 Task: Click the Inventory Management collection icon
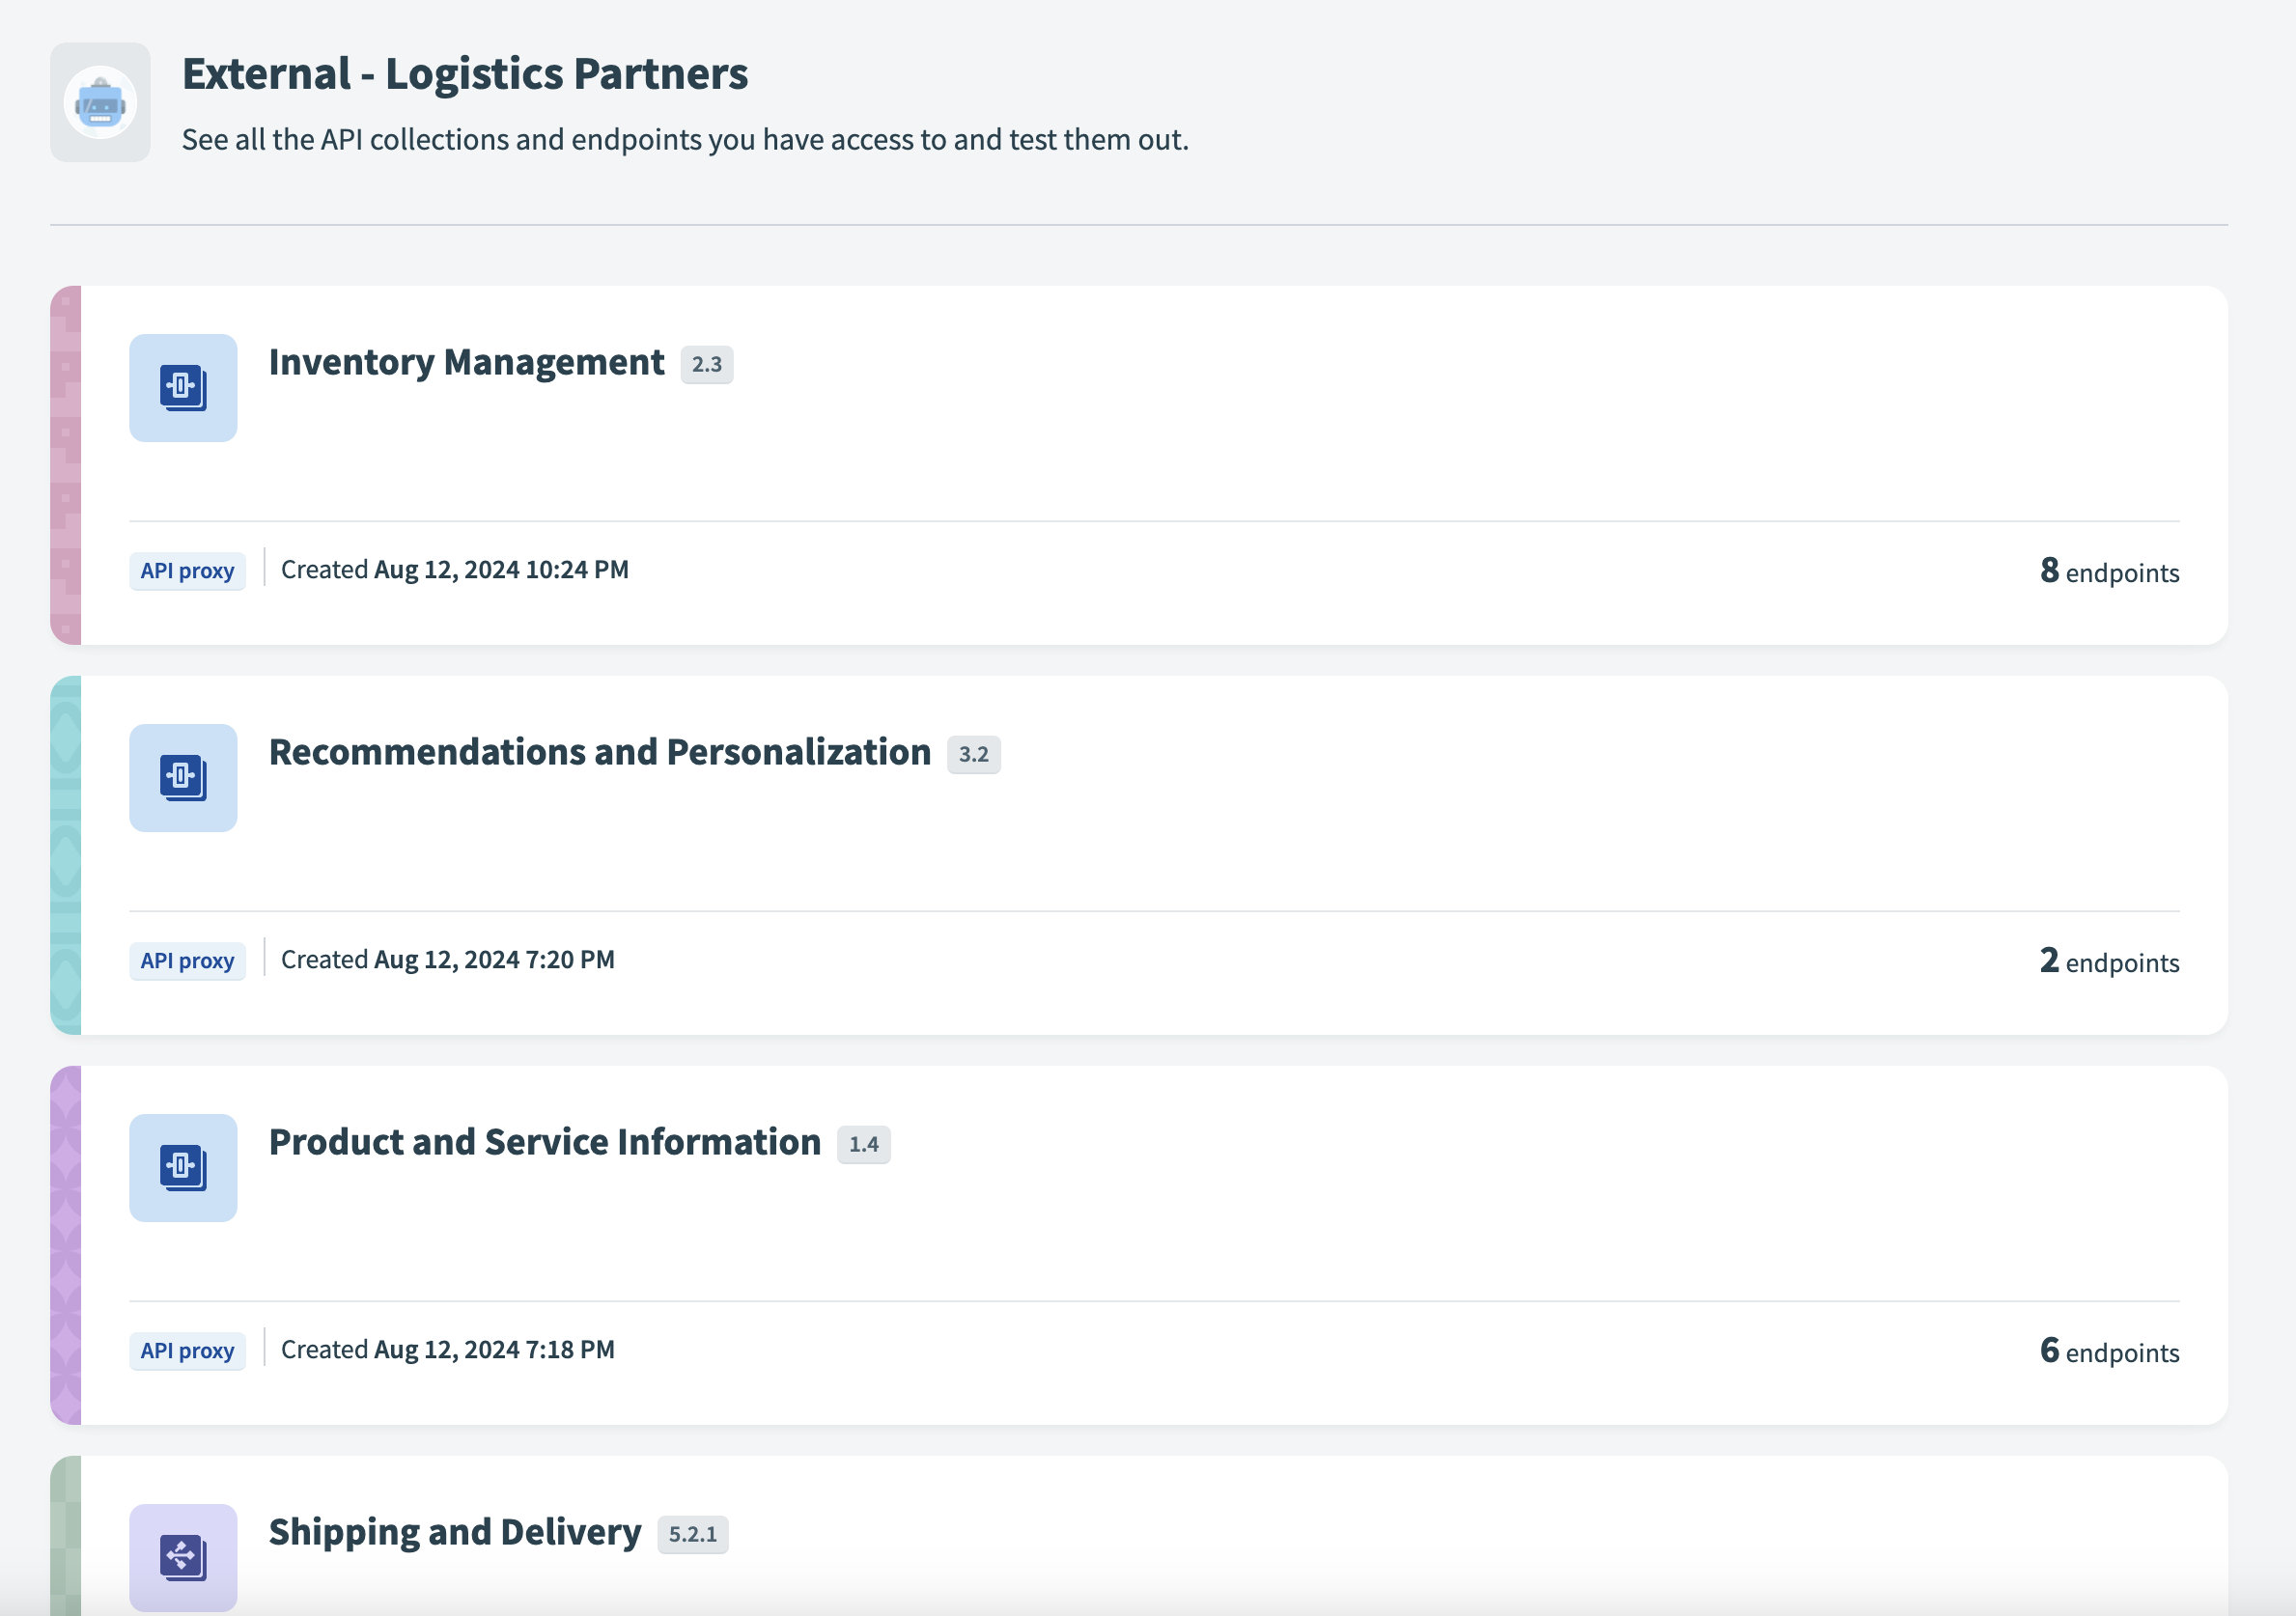[183, 388]
